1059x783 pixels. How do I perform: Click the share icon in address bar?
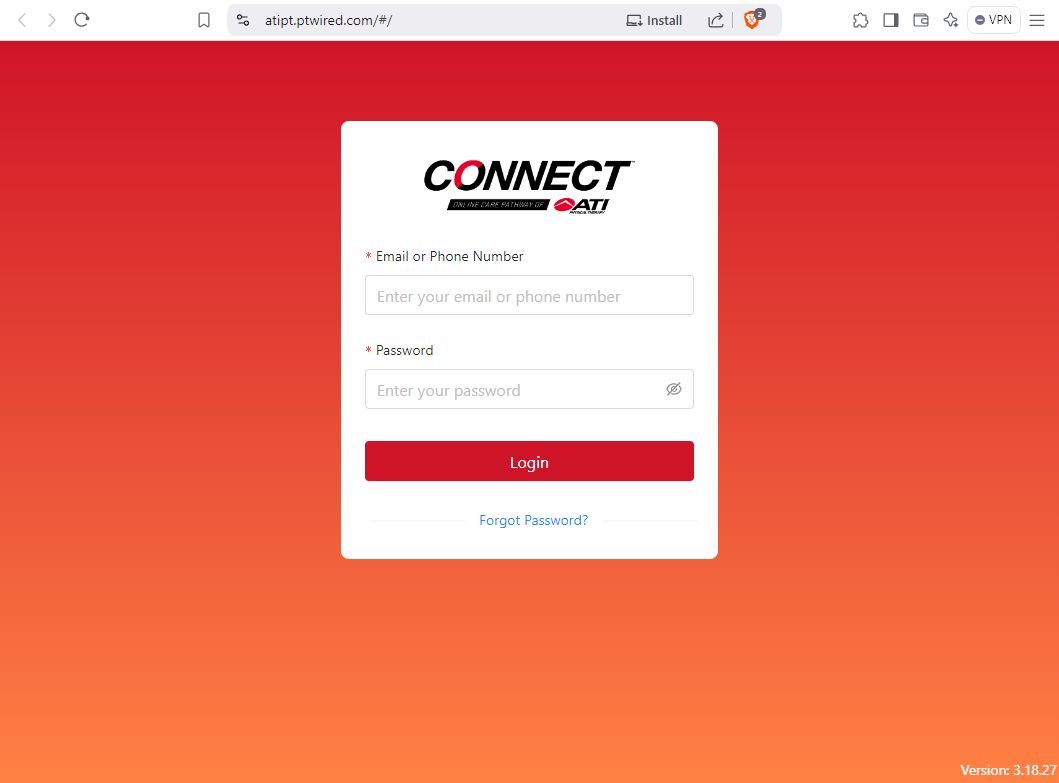[716, 20]
